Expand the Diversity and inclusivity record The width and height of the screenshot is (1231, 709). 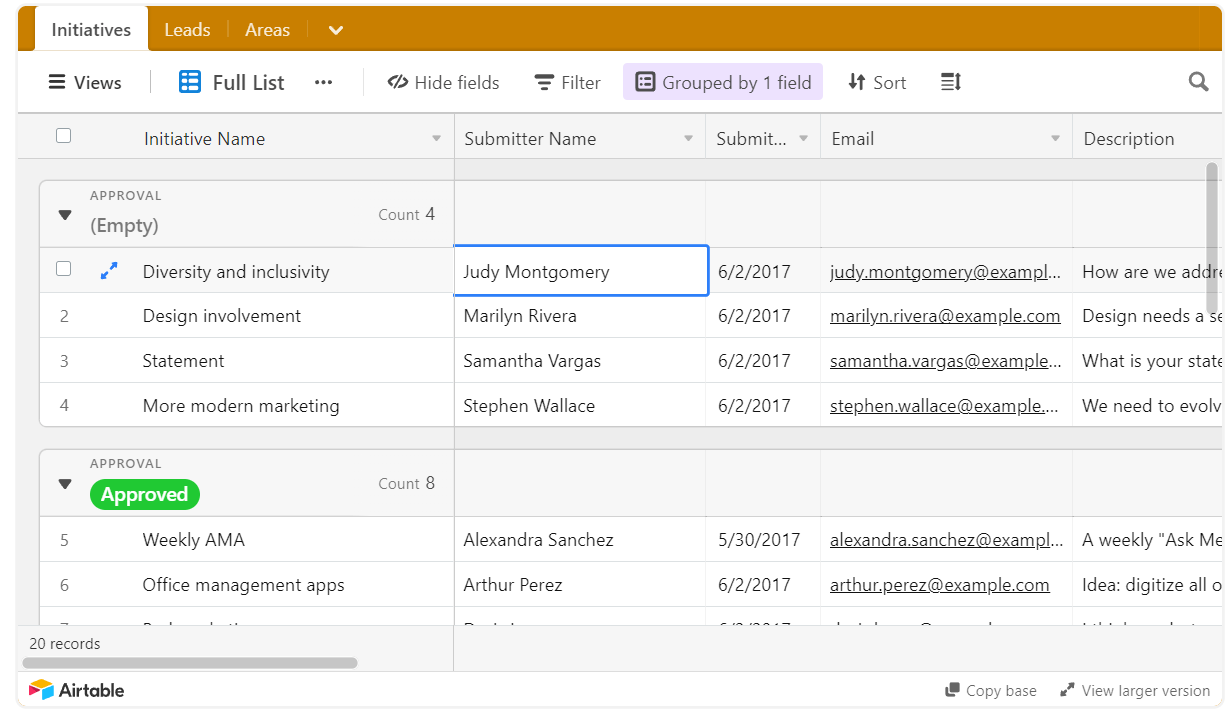pos(109,270)
